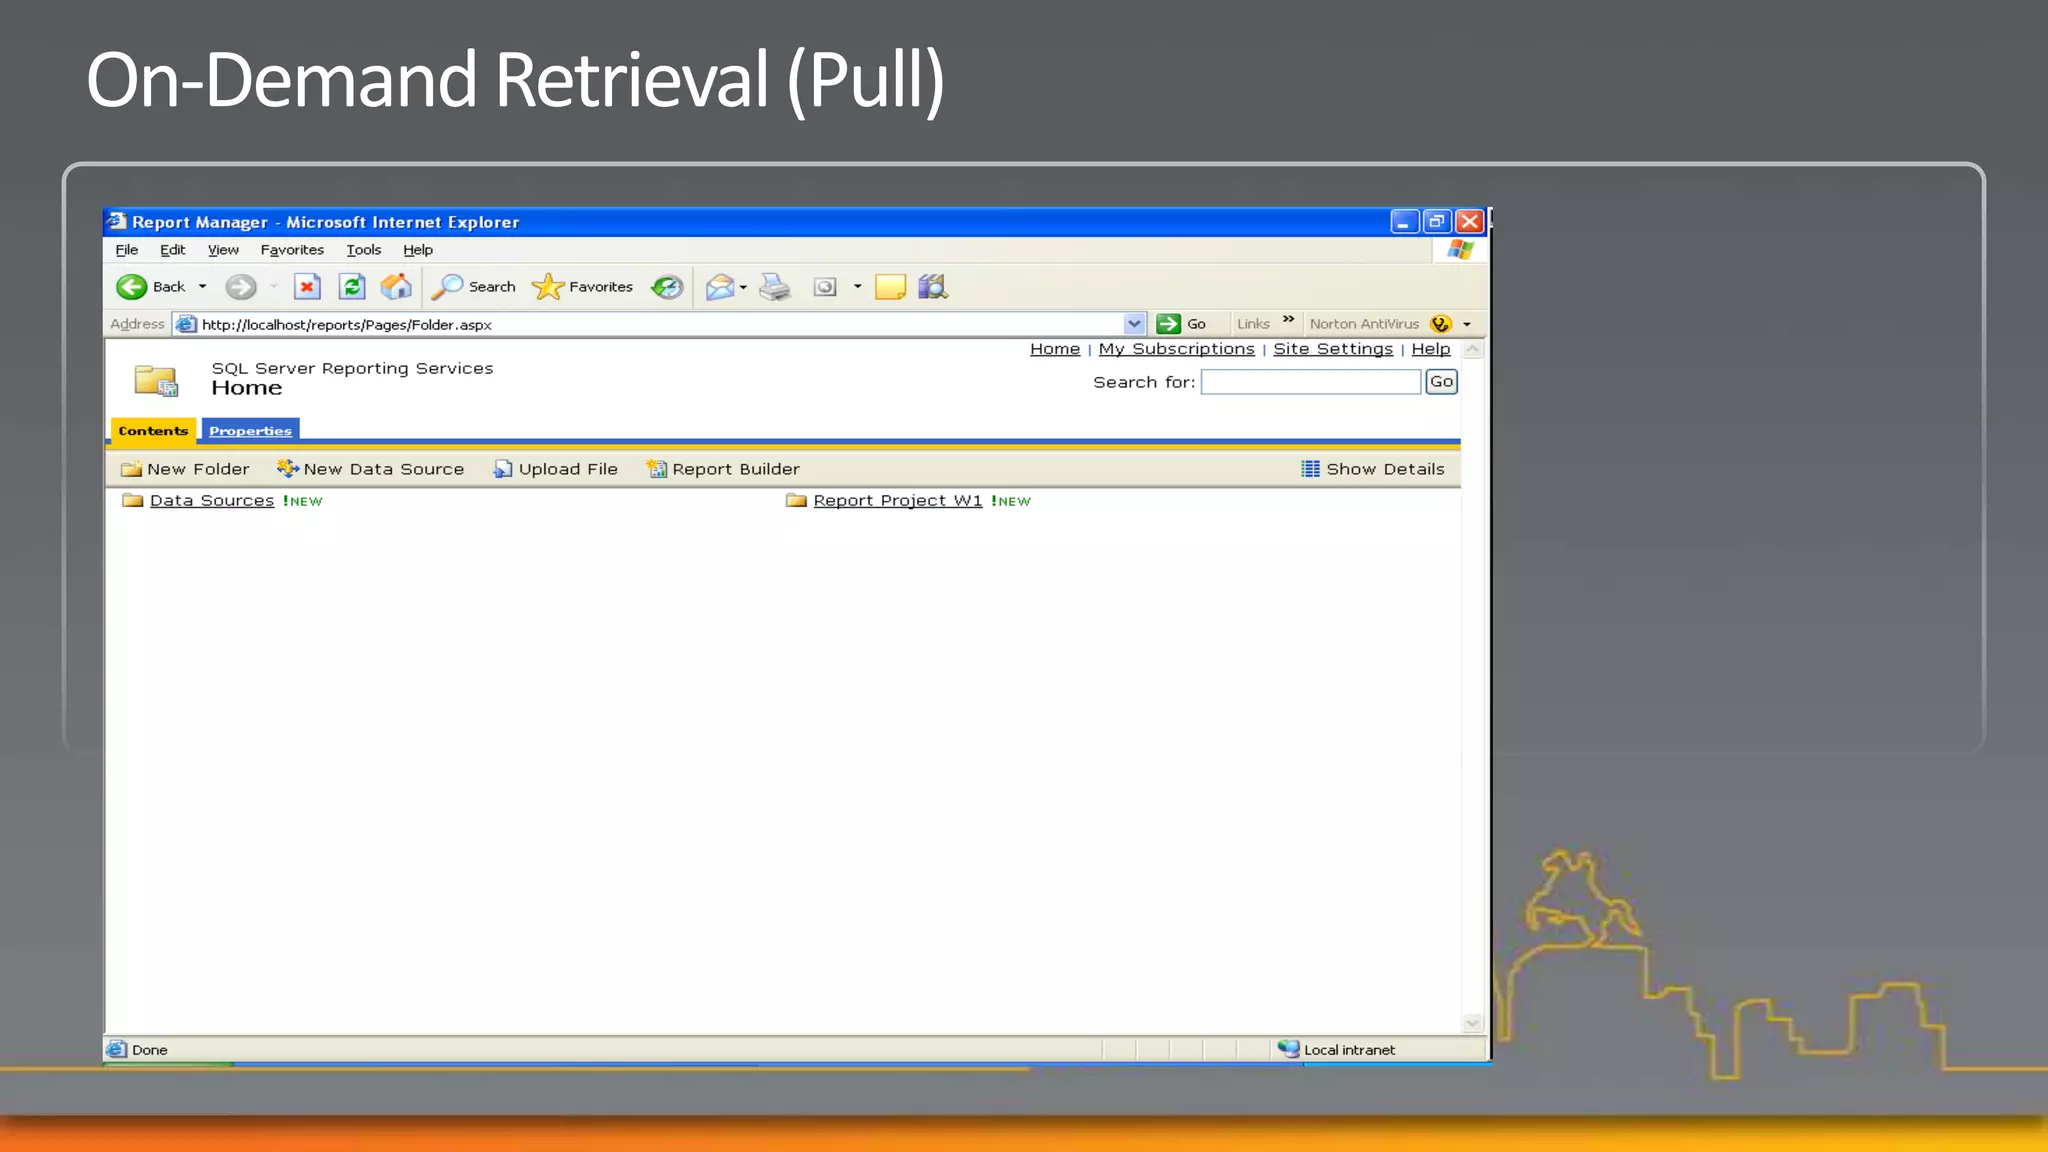This screenshot has width=2048, height=1152.
Task: Open the View menu
Action: click(223, 250)
